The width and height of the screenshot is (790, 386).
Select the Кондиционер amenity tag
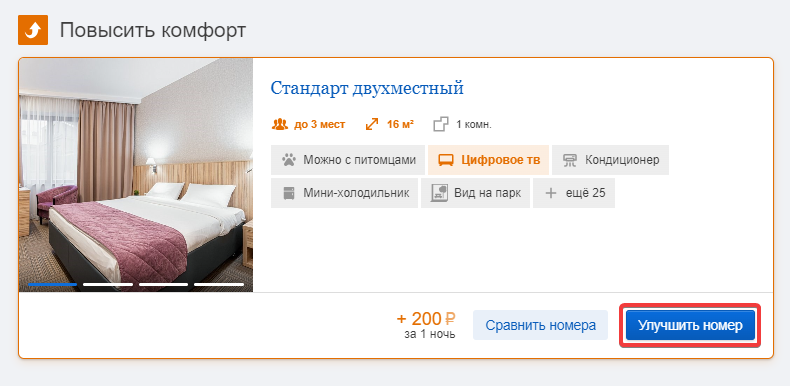(x=610, y=160)
